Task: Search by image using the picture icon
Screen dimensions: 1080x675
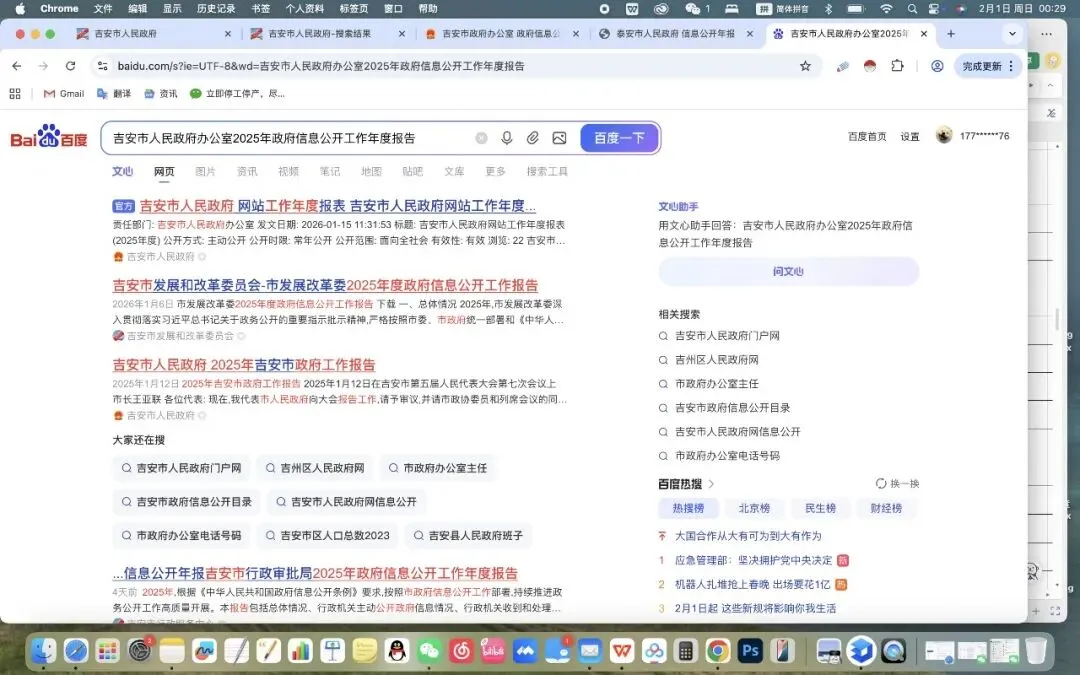Action: click(x=559, y=138)
